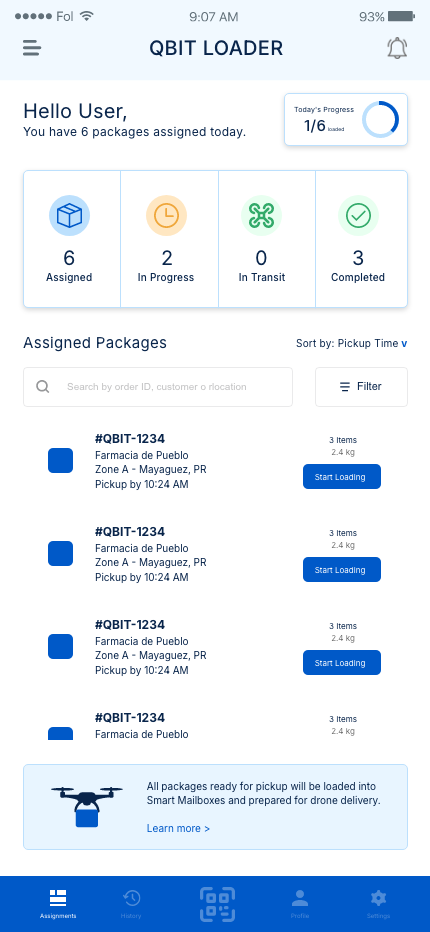Open the Filter options
430x932 pixels.
(361, 387)
